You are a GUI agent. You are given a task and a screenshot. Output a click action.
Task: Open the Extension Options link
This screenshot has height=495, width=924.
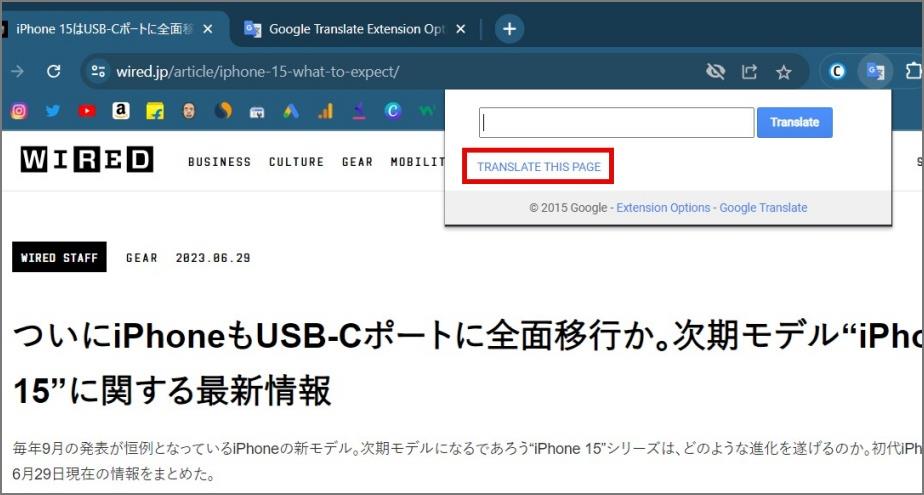[x=663, y=207]
